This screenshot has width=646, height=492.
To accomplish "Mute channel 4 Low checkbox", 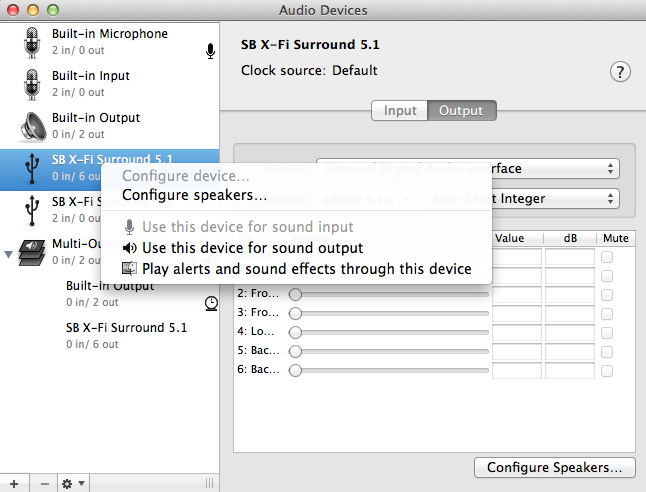I will [x=607, y=333].
